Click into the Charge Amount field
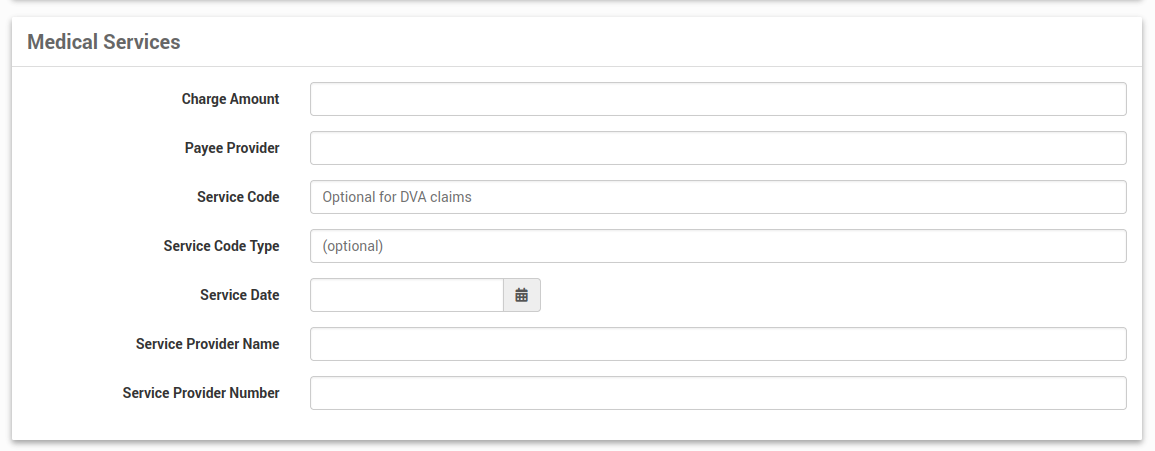 coord(718,99)
